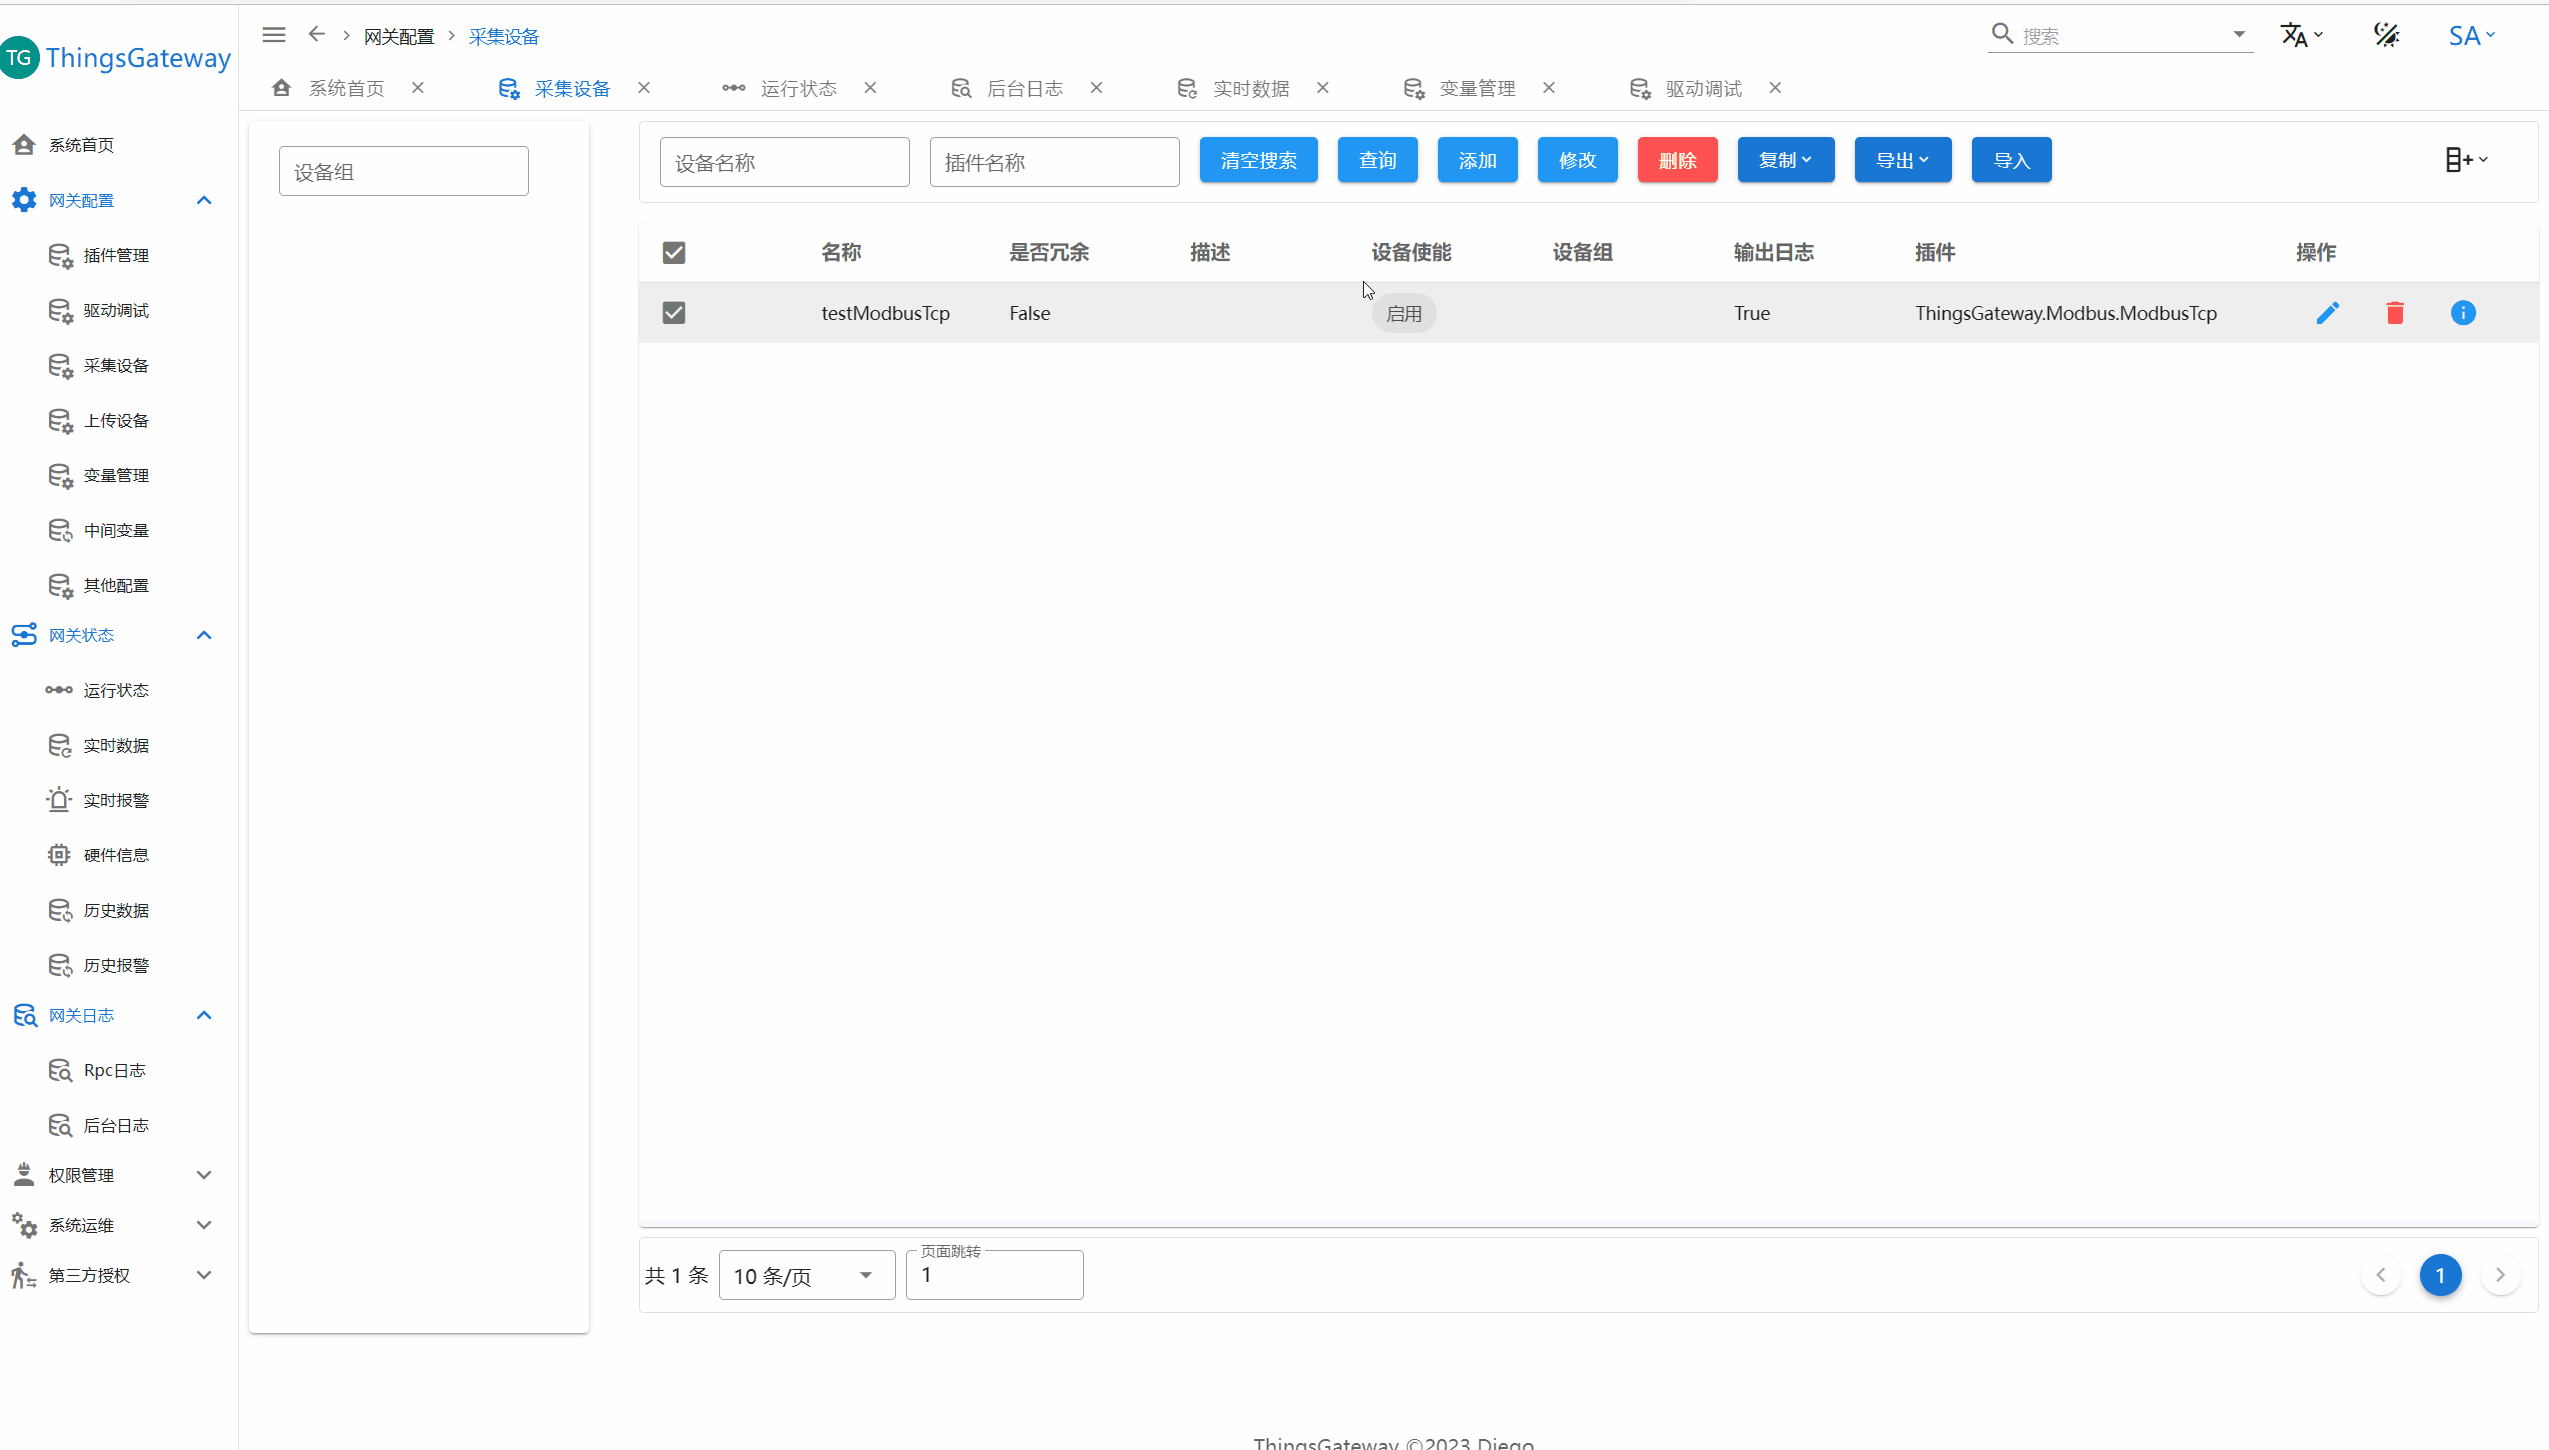2549x1450 pixels.
Task: Open the blue info icon for testModbusTcp
Action: (2462, 313)
